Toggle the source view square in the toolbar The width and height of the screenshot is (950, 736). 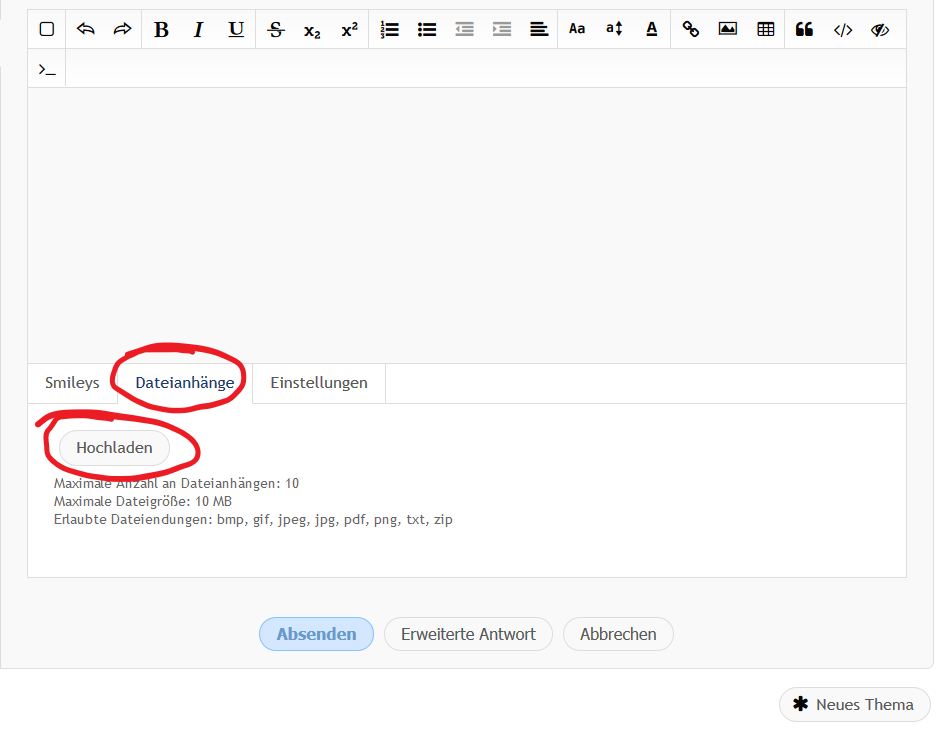[x=47, y=30]
